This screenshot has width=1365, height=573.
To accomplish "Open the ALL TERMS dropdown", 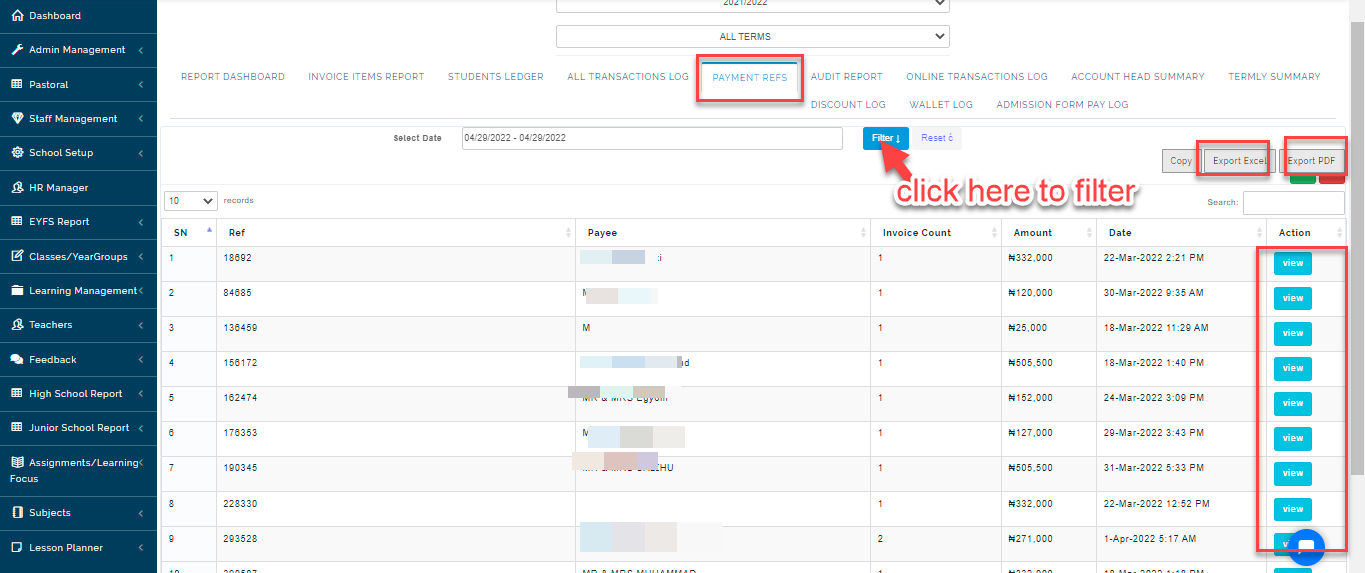I will [752, 36].
